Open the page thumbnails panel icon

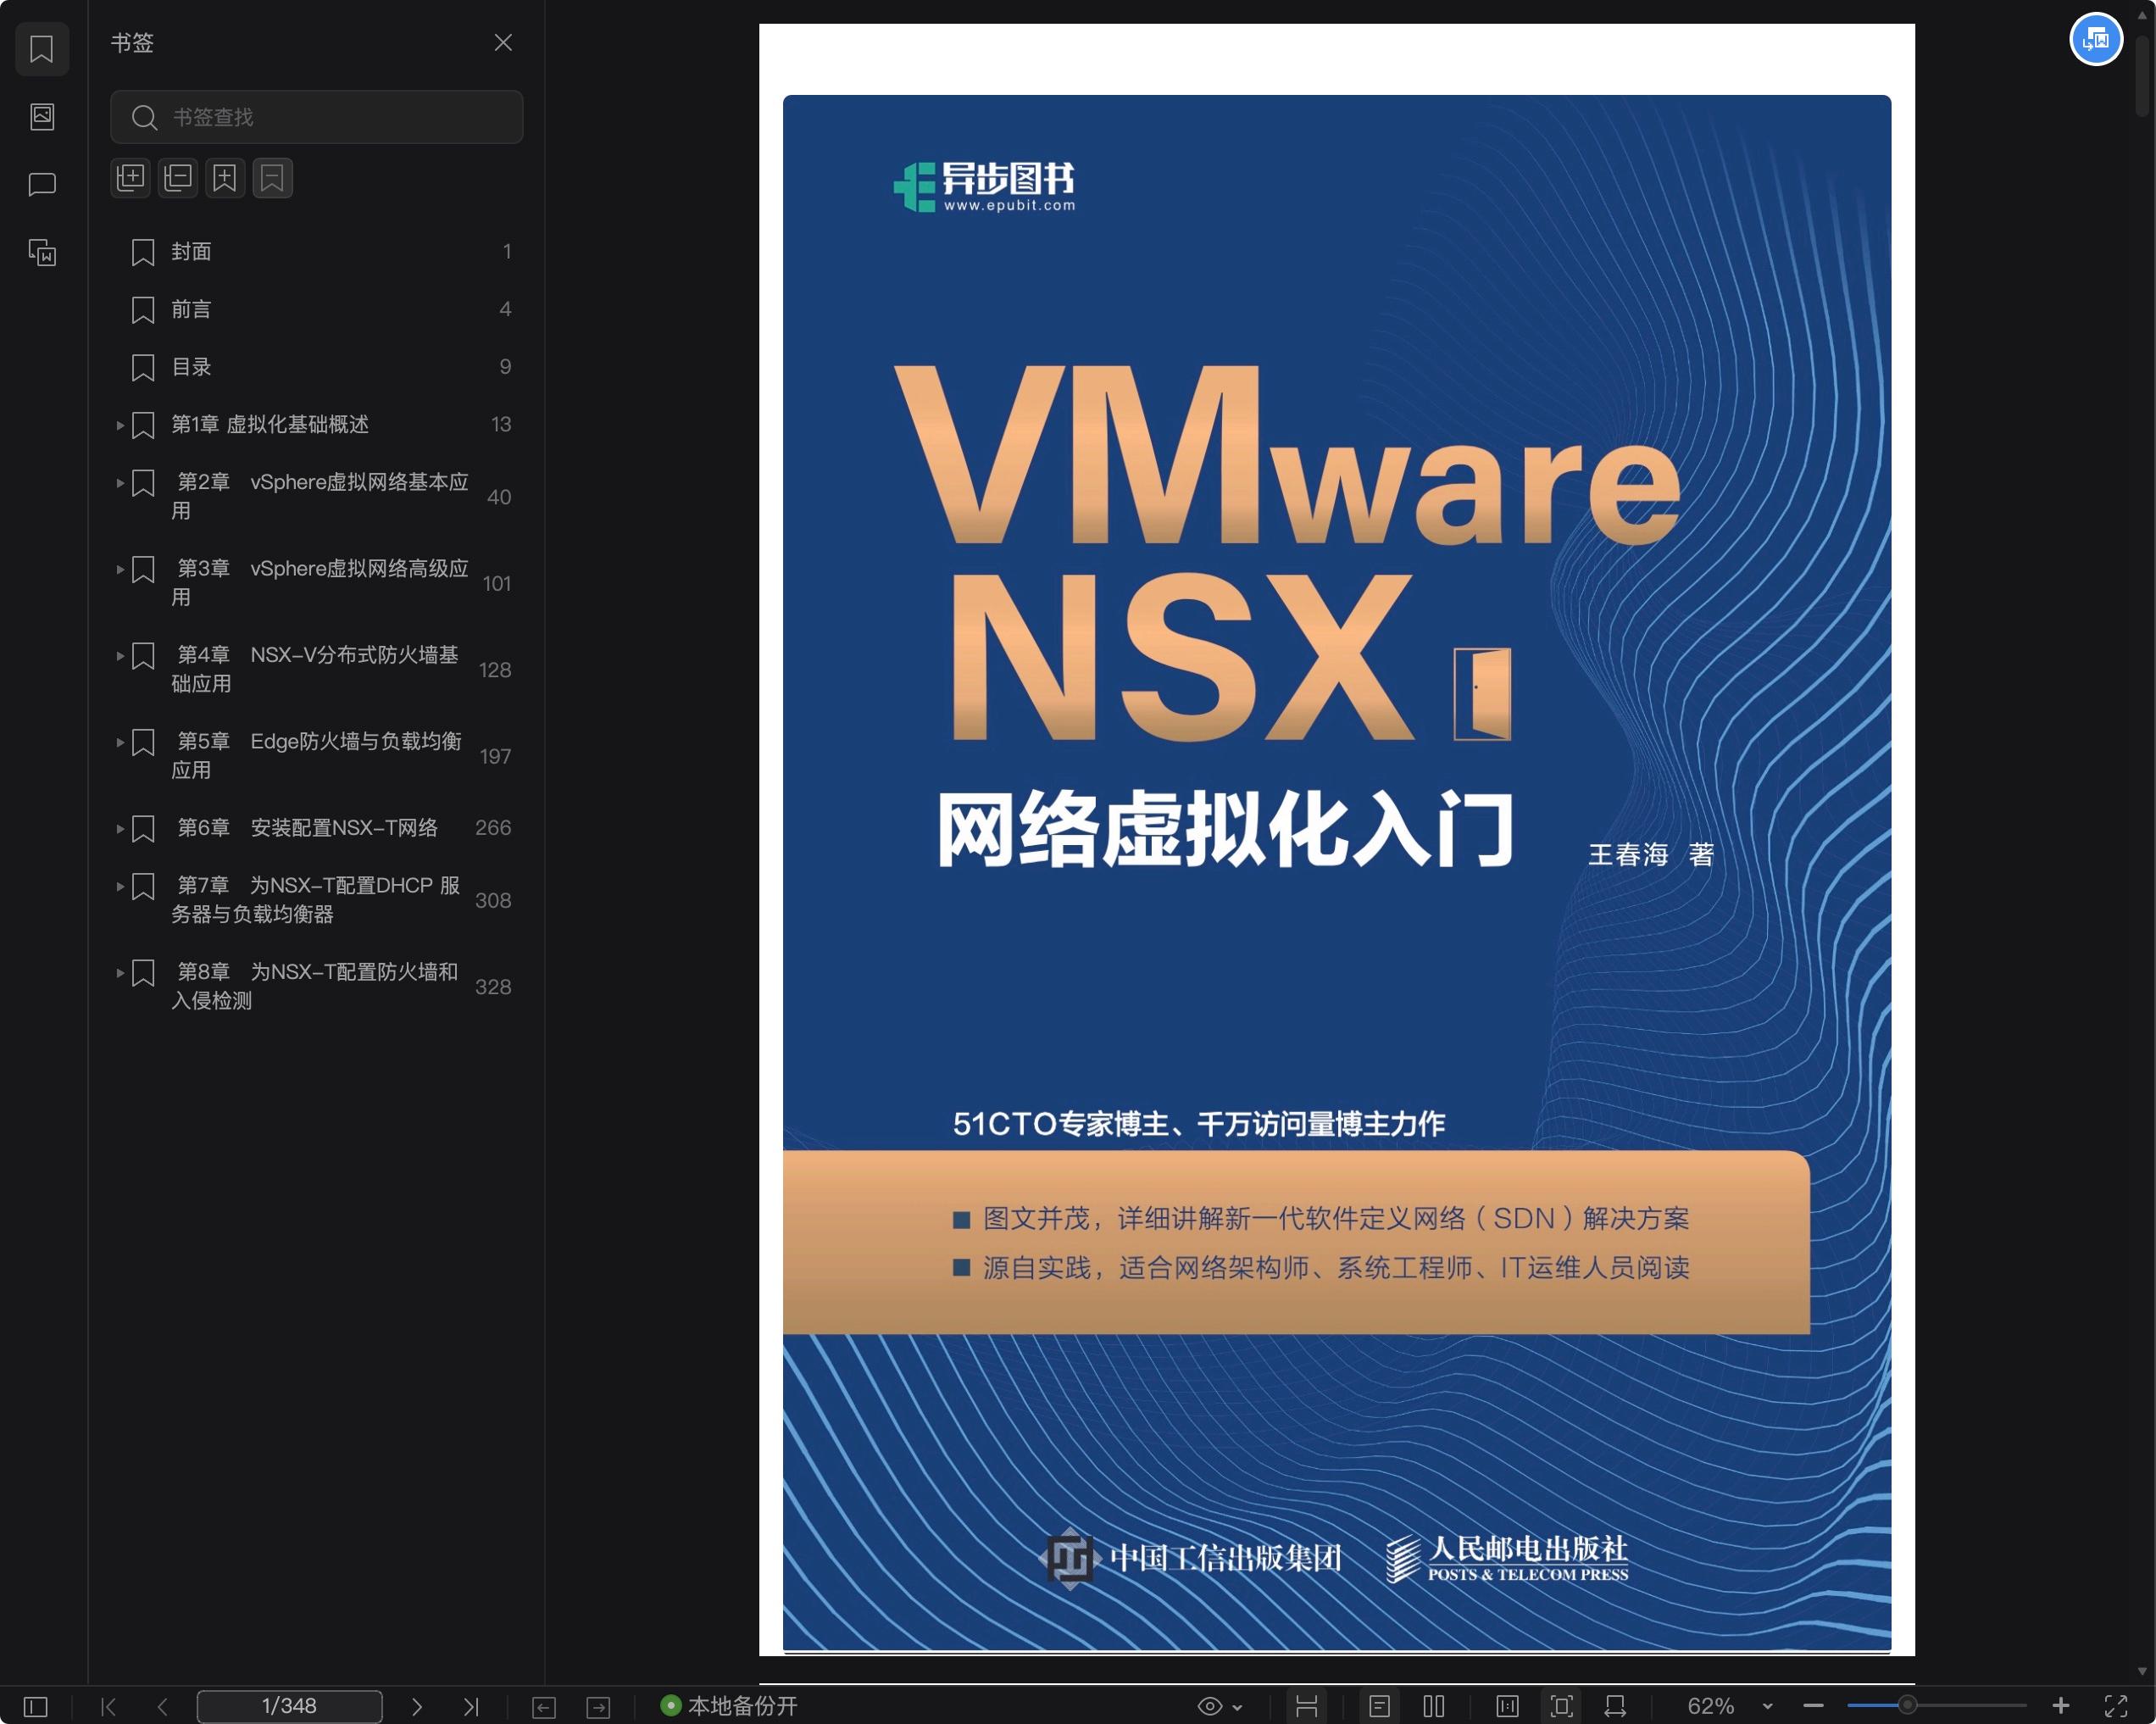(41, 116)
